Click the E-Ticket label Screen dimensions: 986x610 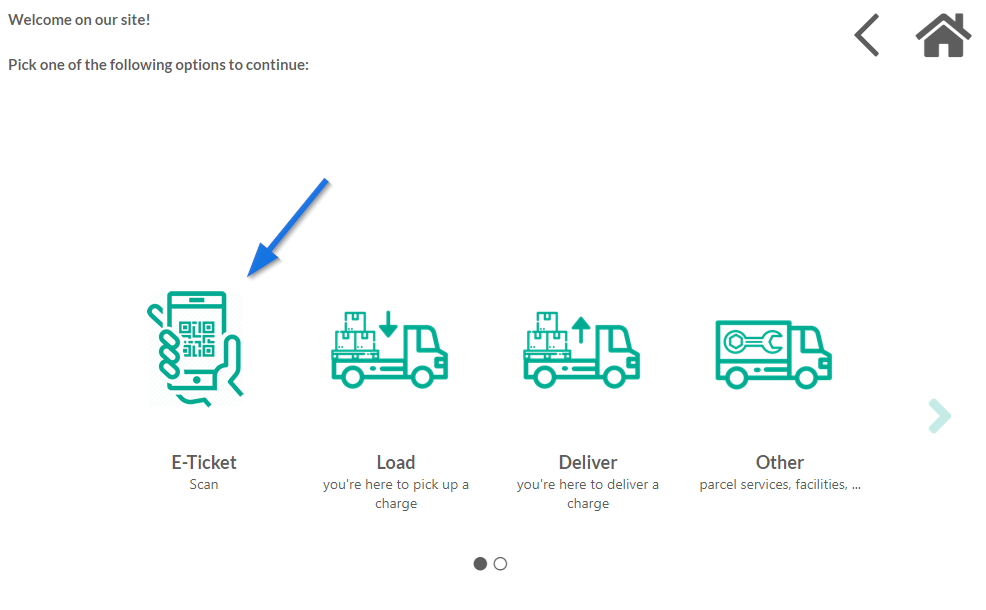click(x=204, y=462)
